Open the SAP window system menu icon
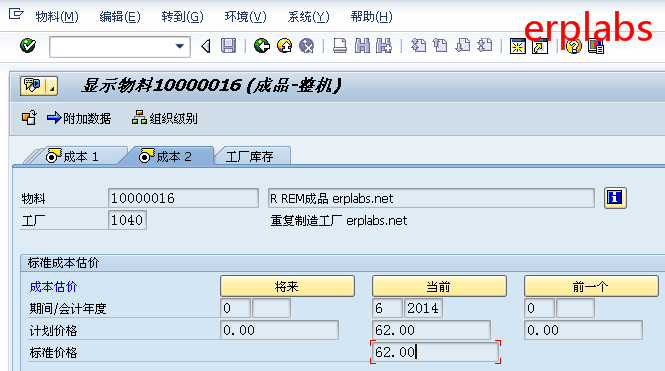Image resolution: width=665 pixels, height=371 pixels. coord(16,14)
